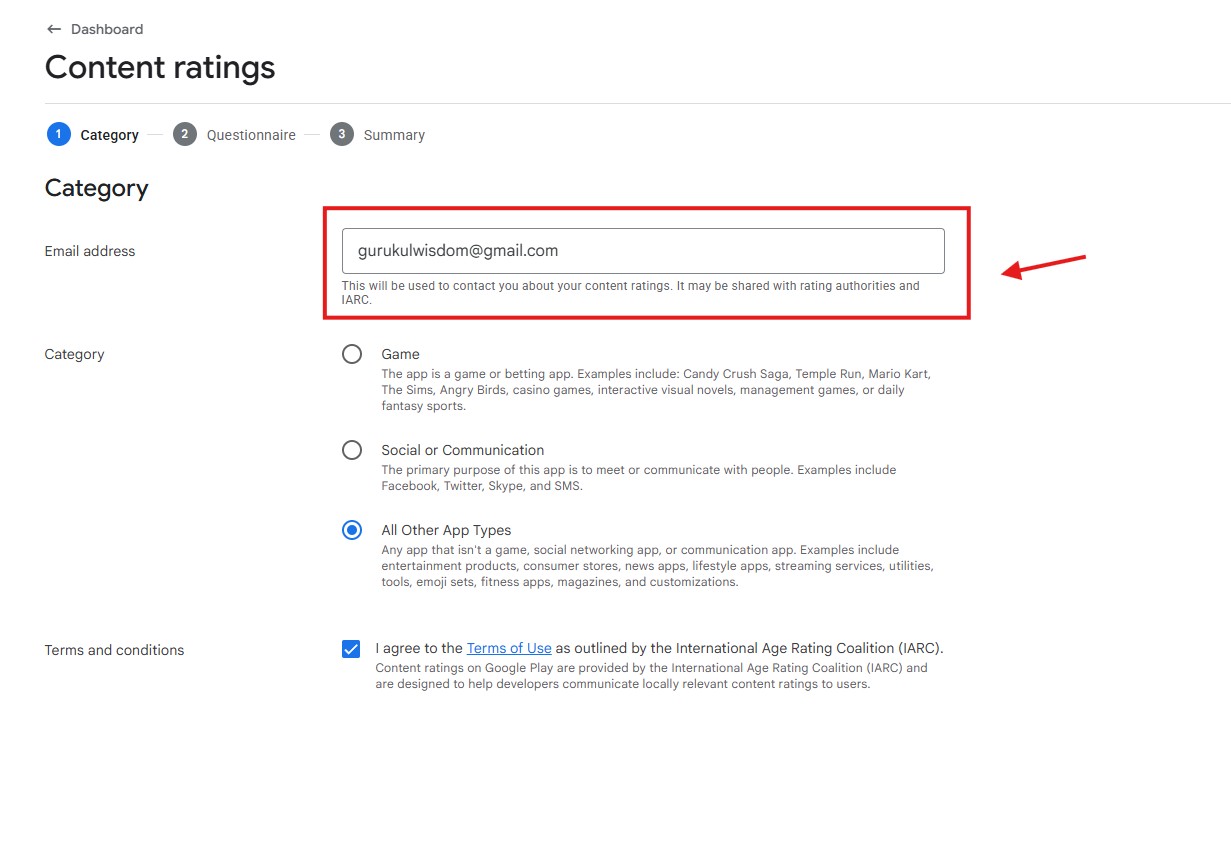Viewport: 1231px width, 845px height.
Task: Return to the Dashboard via text link
Action: pos(107,29)
